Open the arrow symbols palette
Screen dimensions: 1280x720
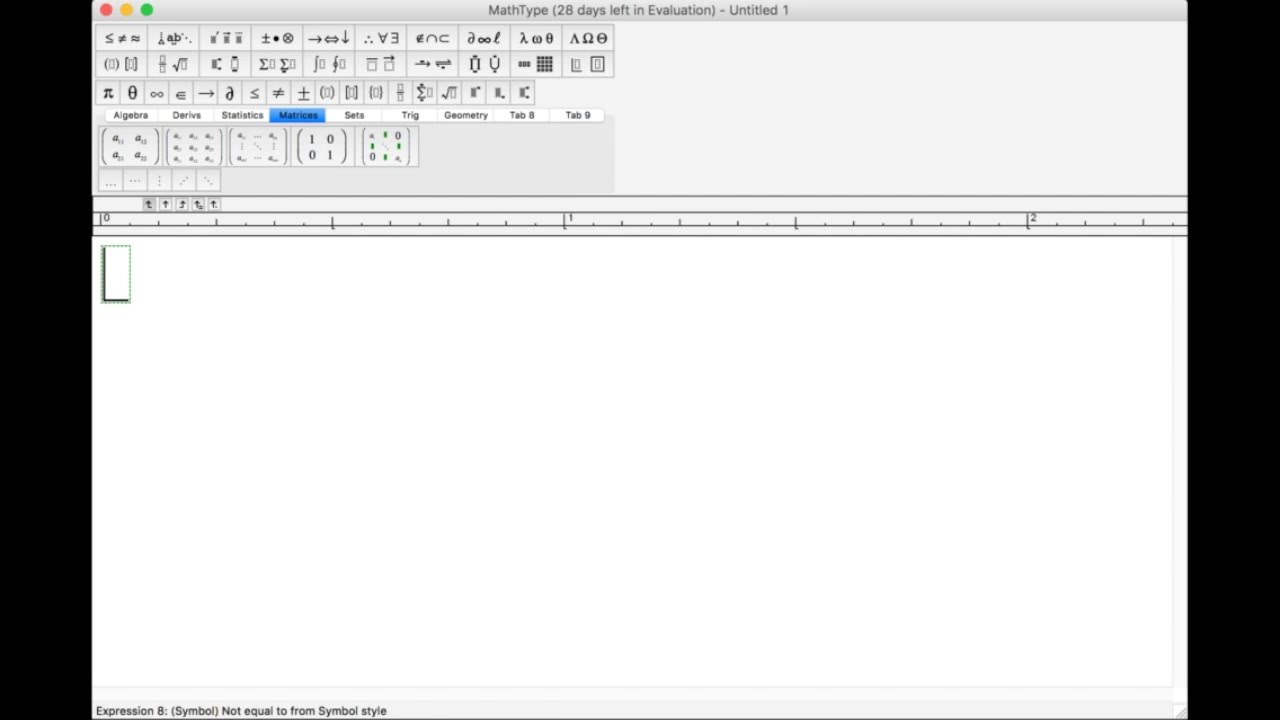click(329, 38)
